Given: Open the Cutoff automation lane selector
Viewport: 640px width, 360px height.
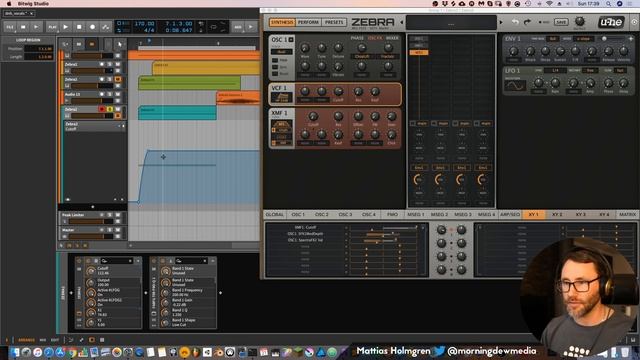Looking at the screenshot, I should (x=94, y=126).
